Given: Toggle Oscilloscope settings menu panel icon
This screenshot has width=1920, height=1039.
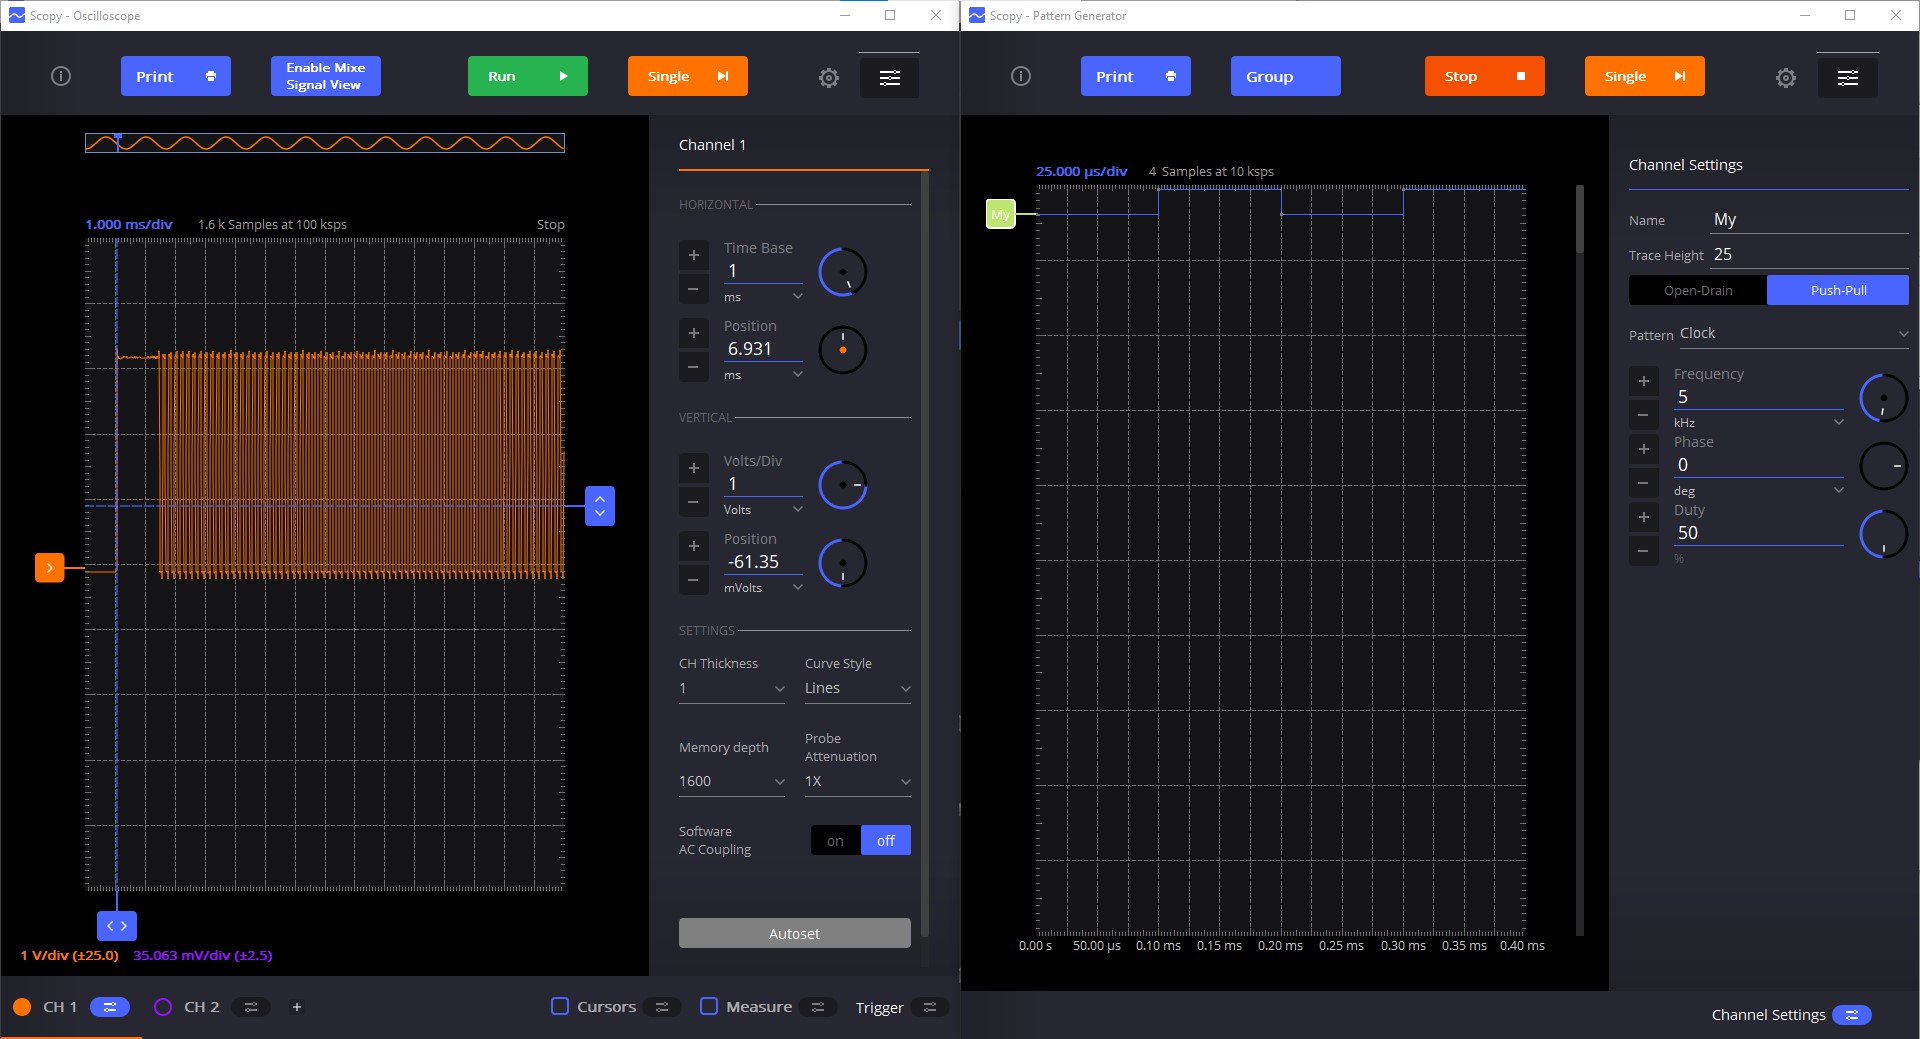Looking at the screenshot, I should (x=889, y=77).
